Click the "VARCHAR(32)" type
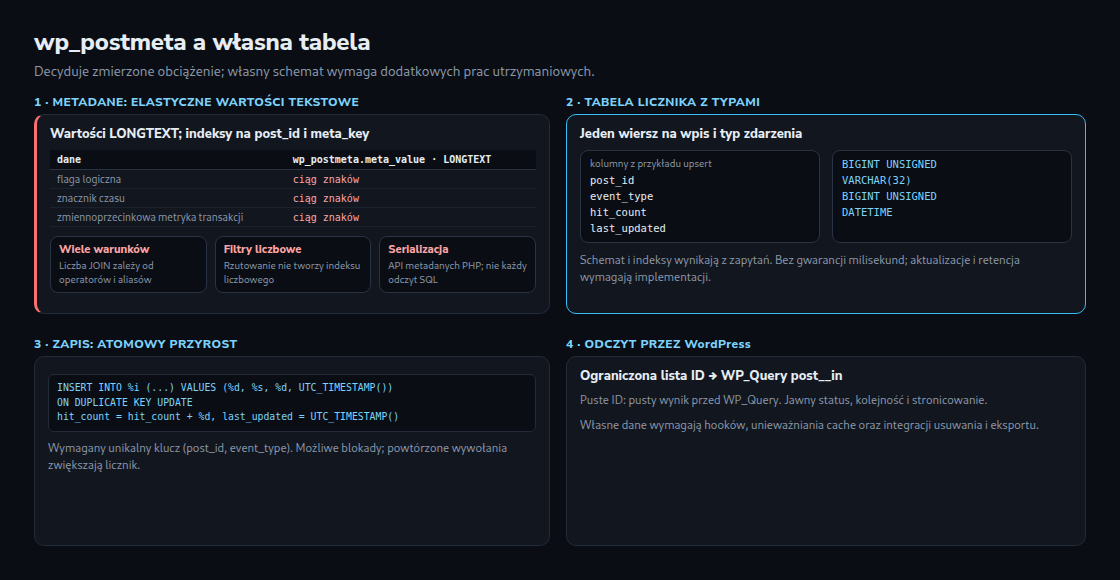The height and width of the screenshot is (580, 1120). click(876, 180)
